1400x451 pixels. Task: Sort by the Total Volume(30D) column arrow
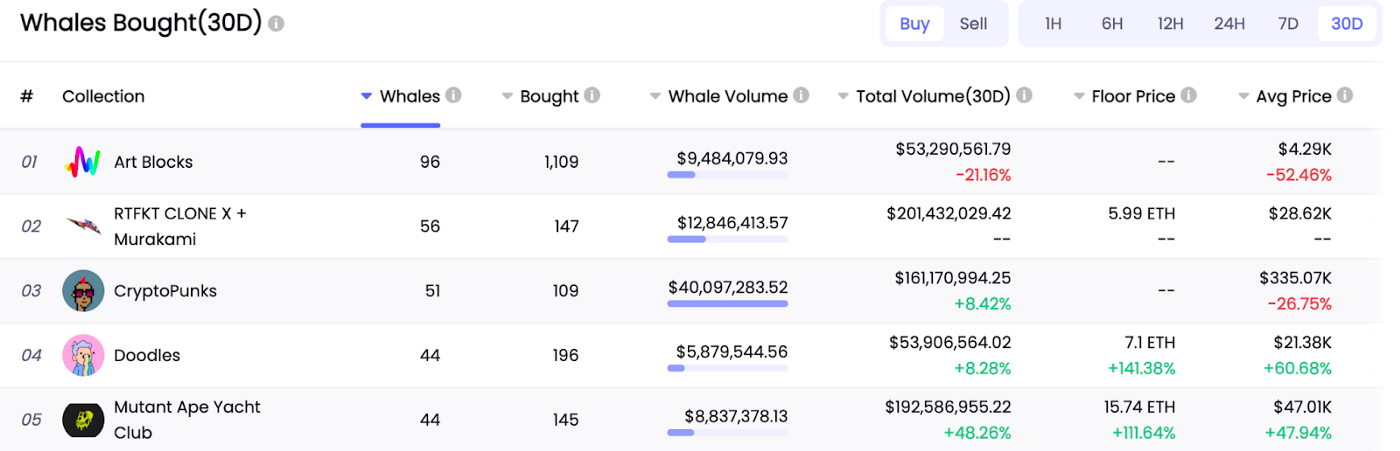point(843,97)
